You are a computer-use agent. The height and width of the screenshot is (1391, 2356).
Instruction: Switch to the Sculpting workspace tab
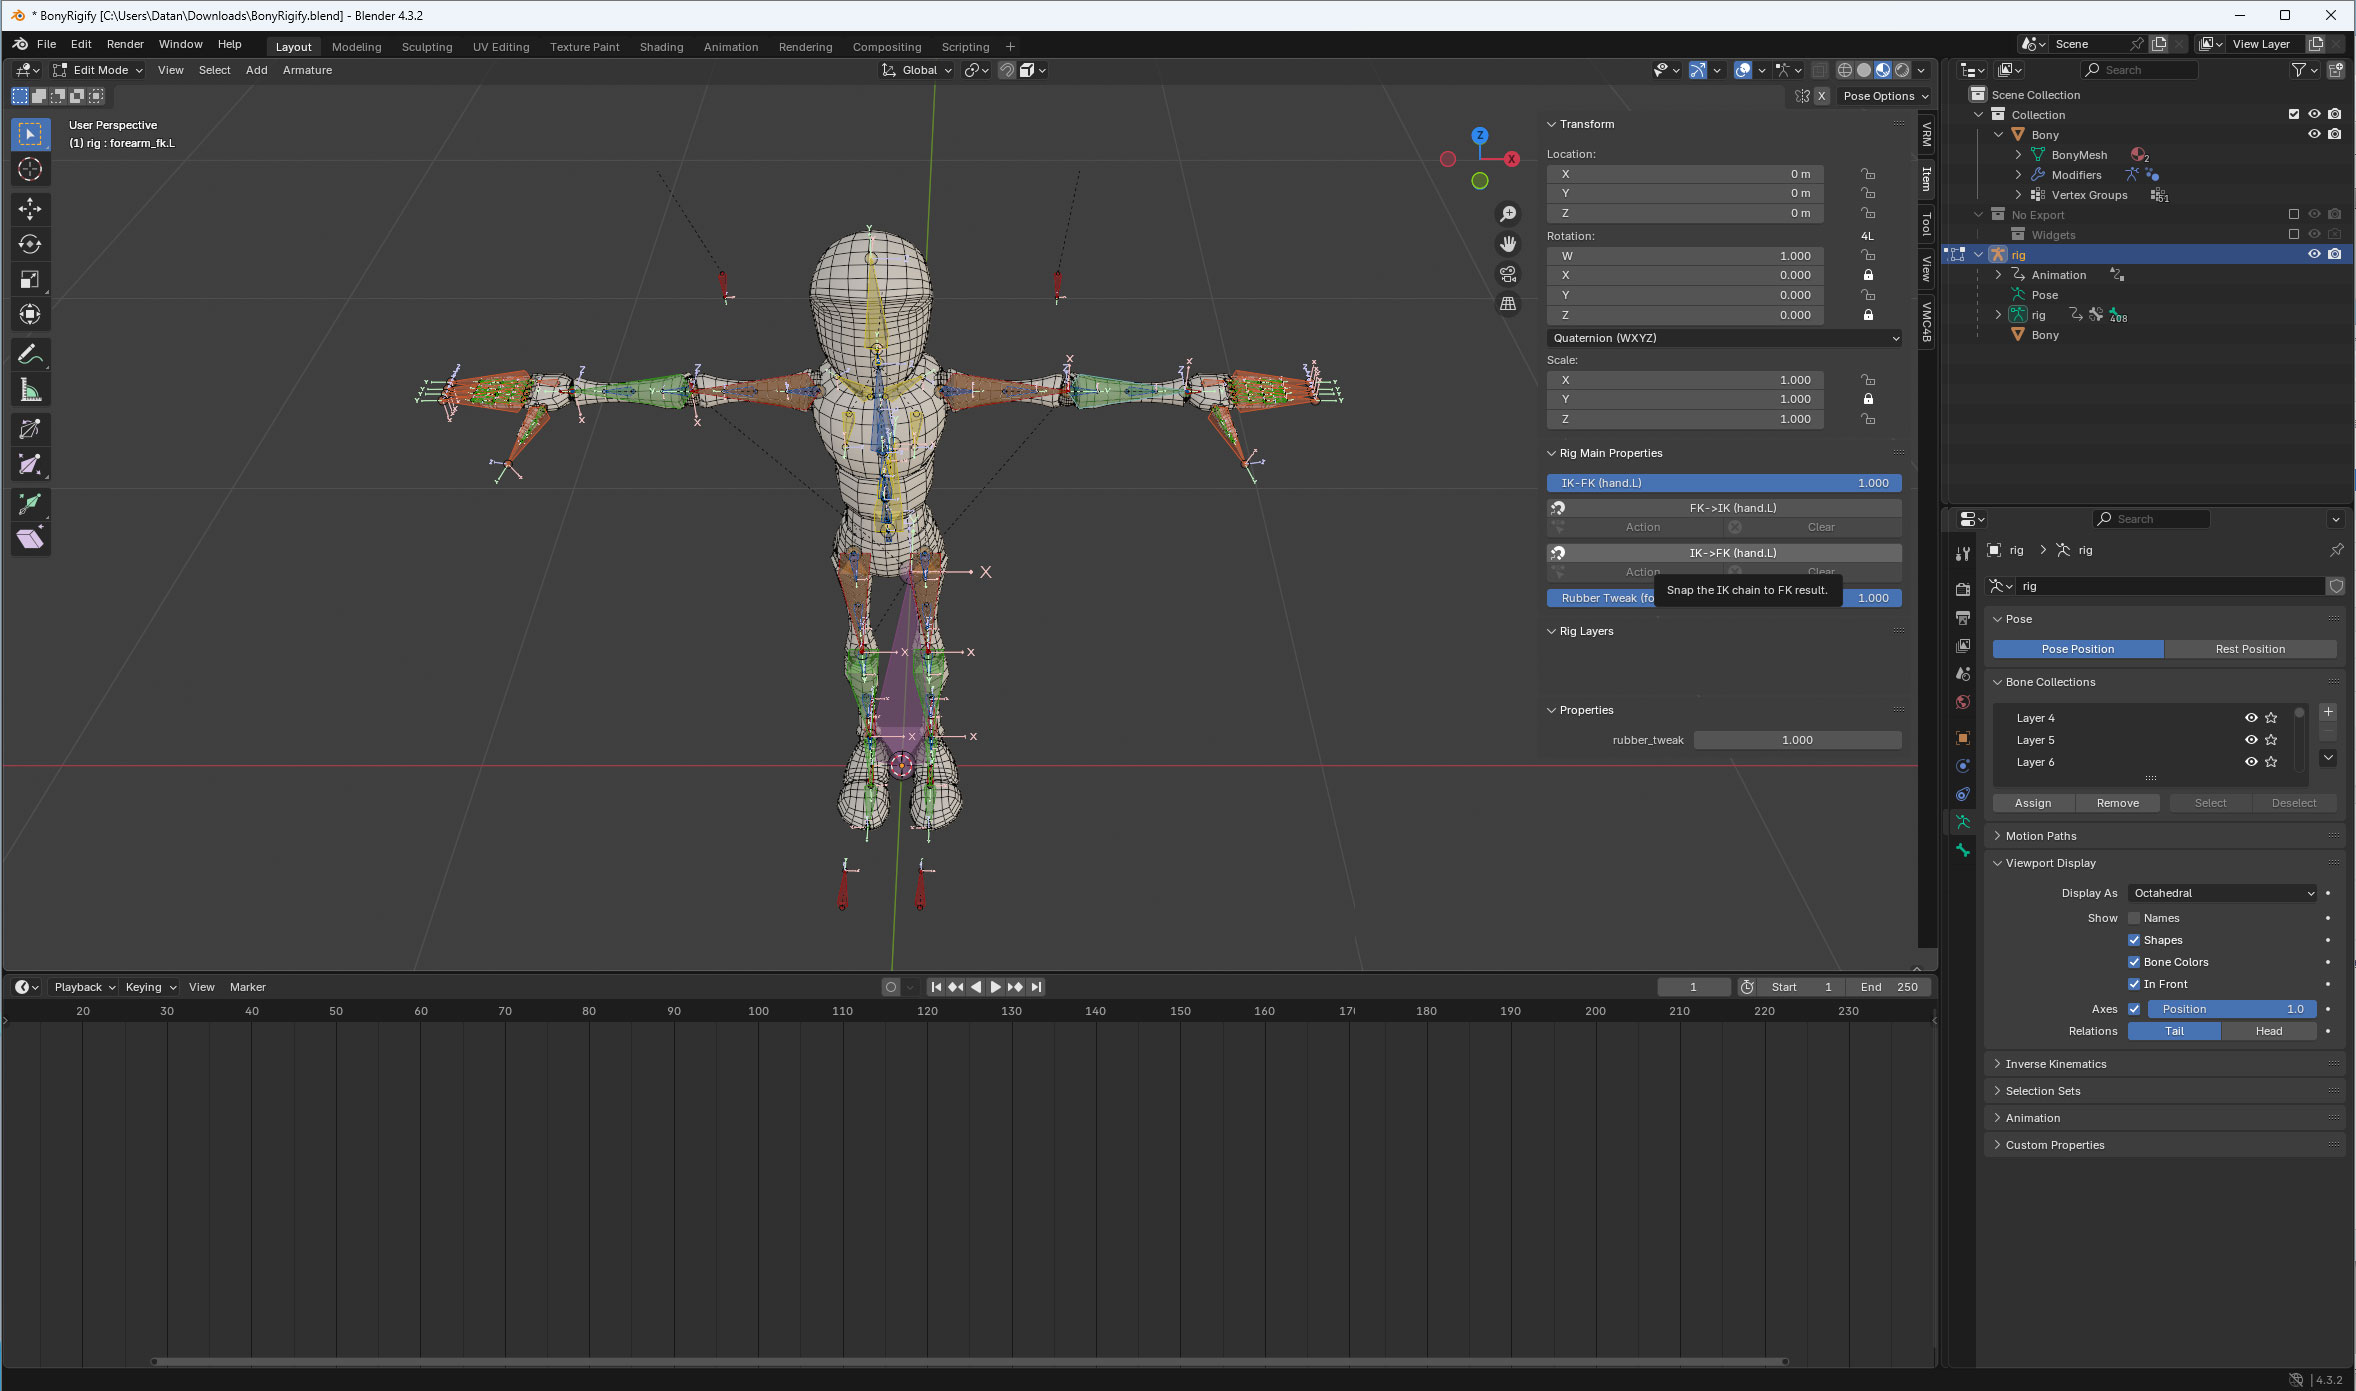427,47
